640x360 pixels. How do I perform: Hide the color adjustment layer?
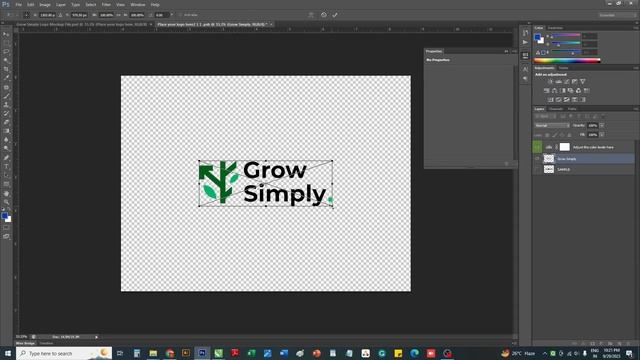[x=537, y=147]
